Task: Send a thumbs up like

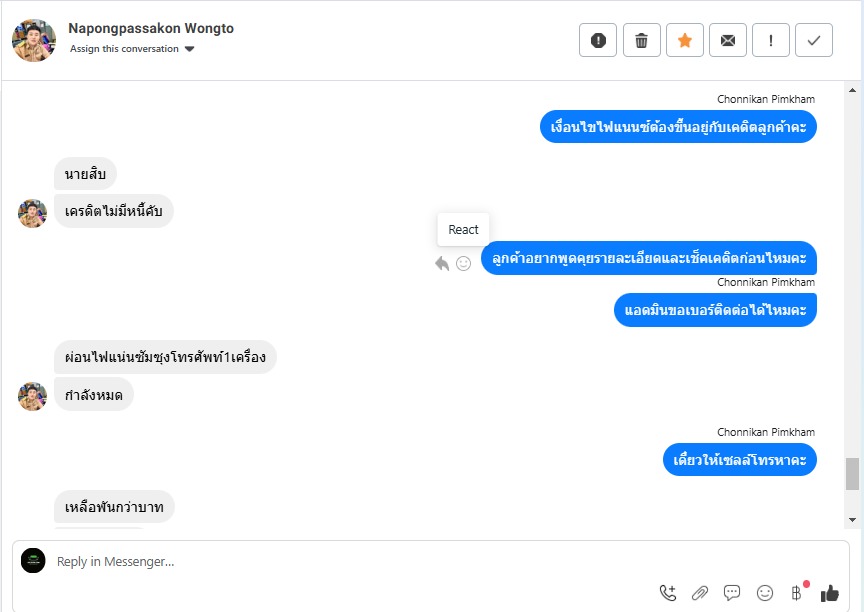Action: pyautogui.click(x=829, y=593)
